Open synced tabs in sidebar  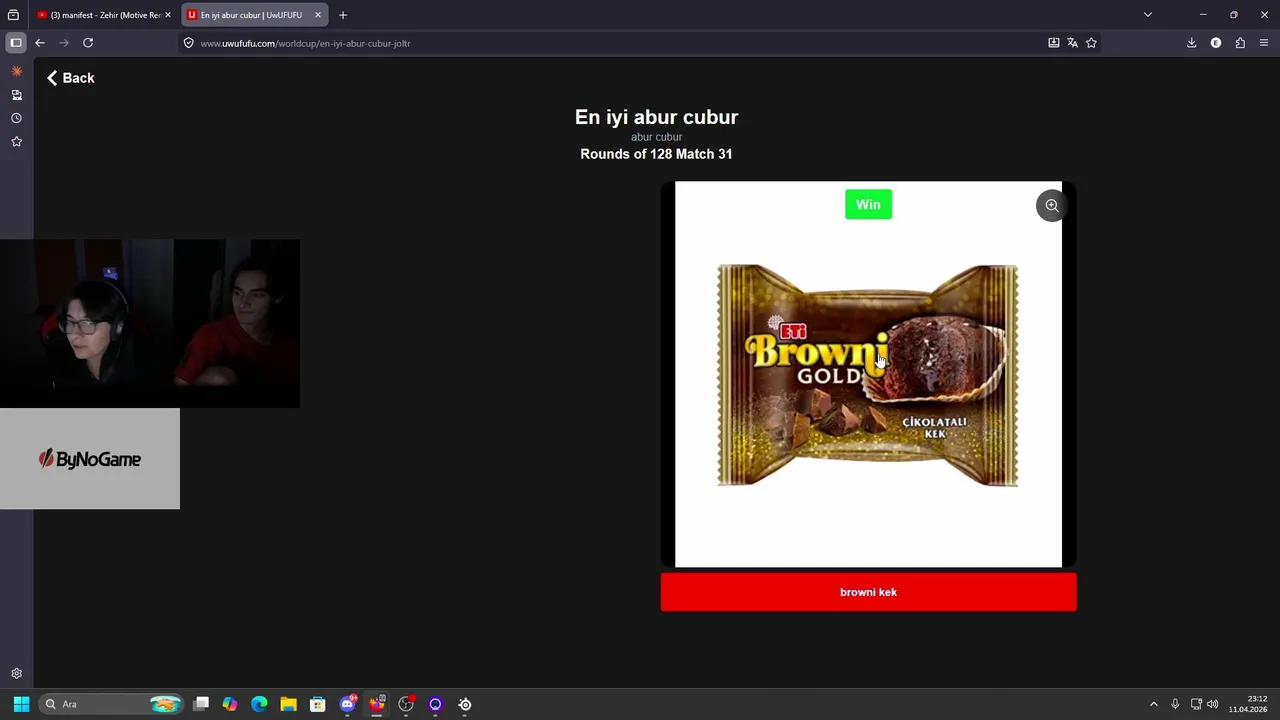(16, 95)
